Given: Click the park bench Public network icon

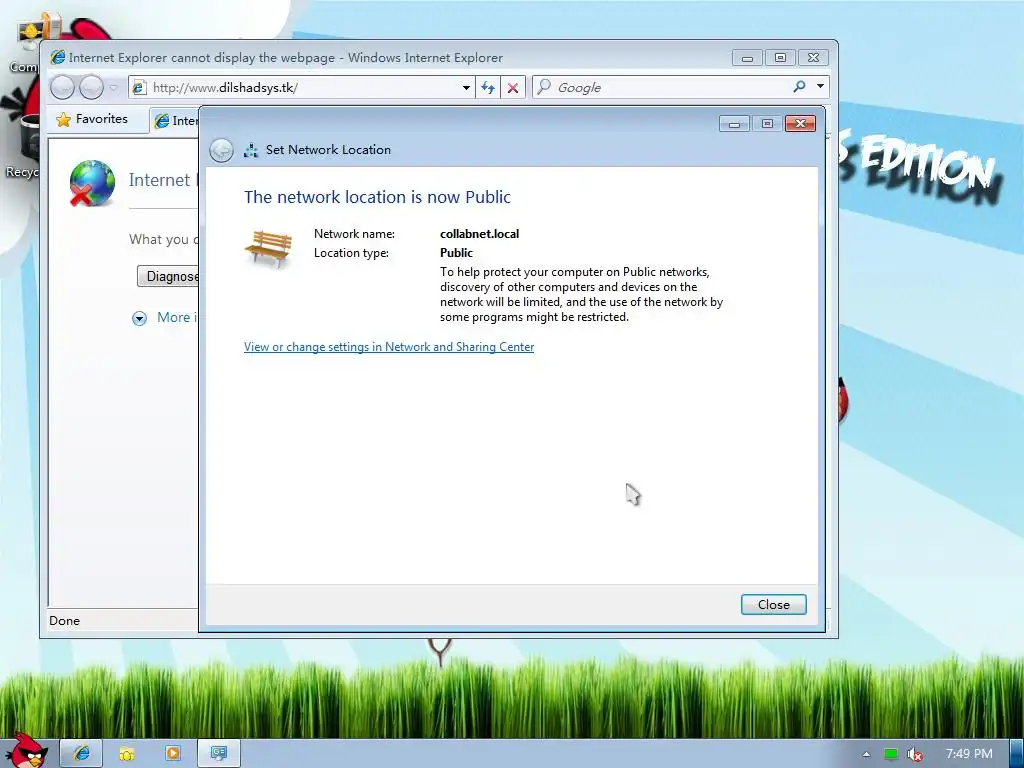Looking at the screenshot, I should point(268,248).
